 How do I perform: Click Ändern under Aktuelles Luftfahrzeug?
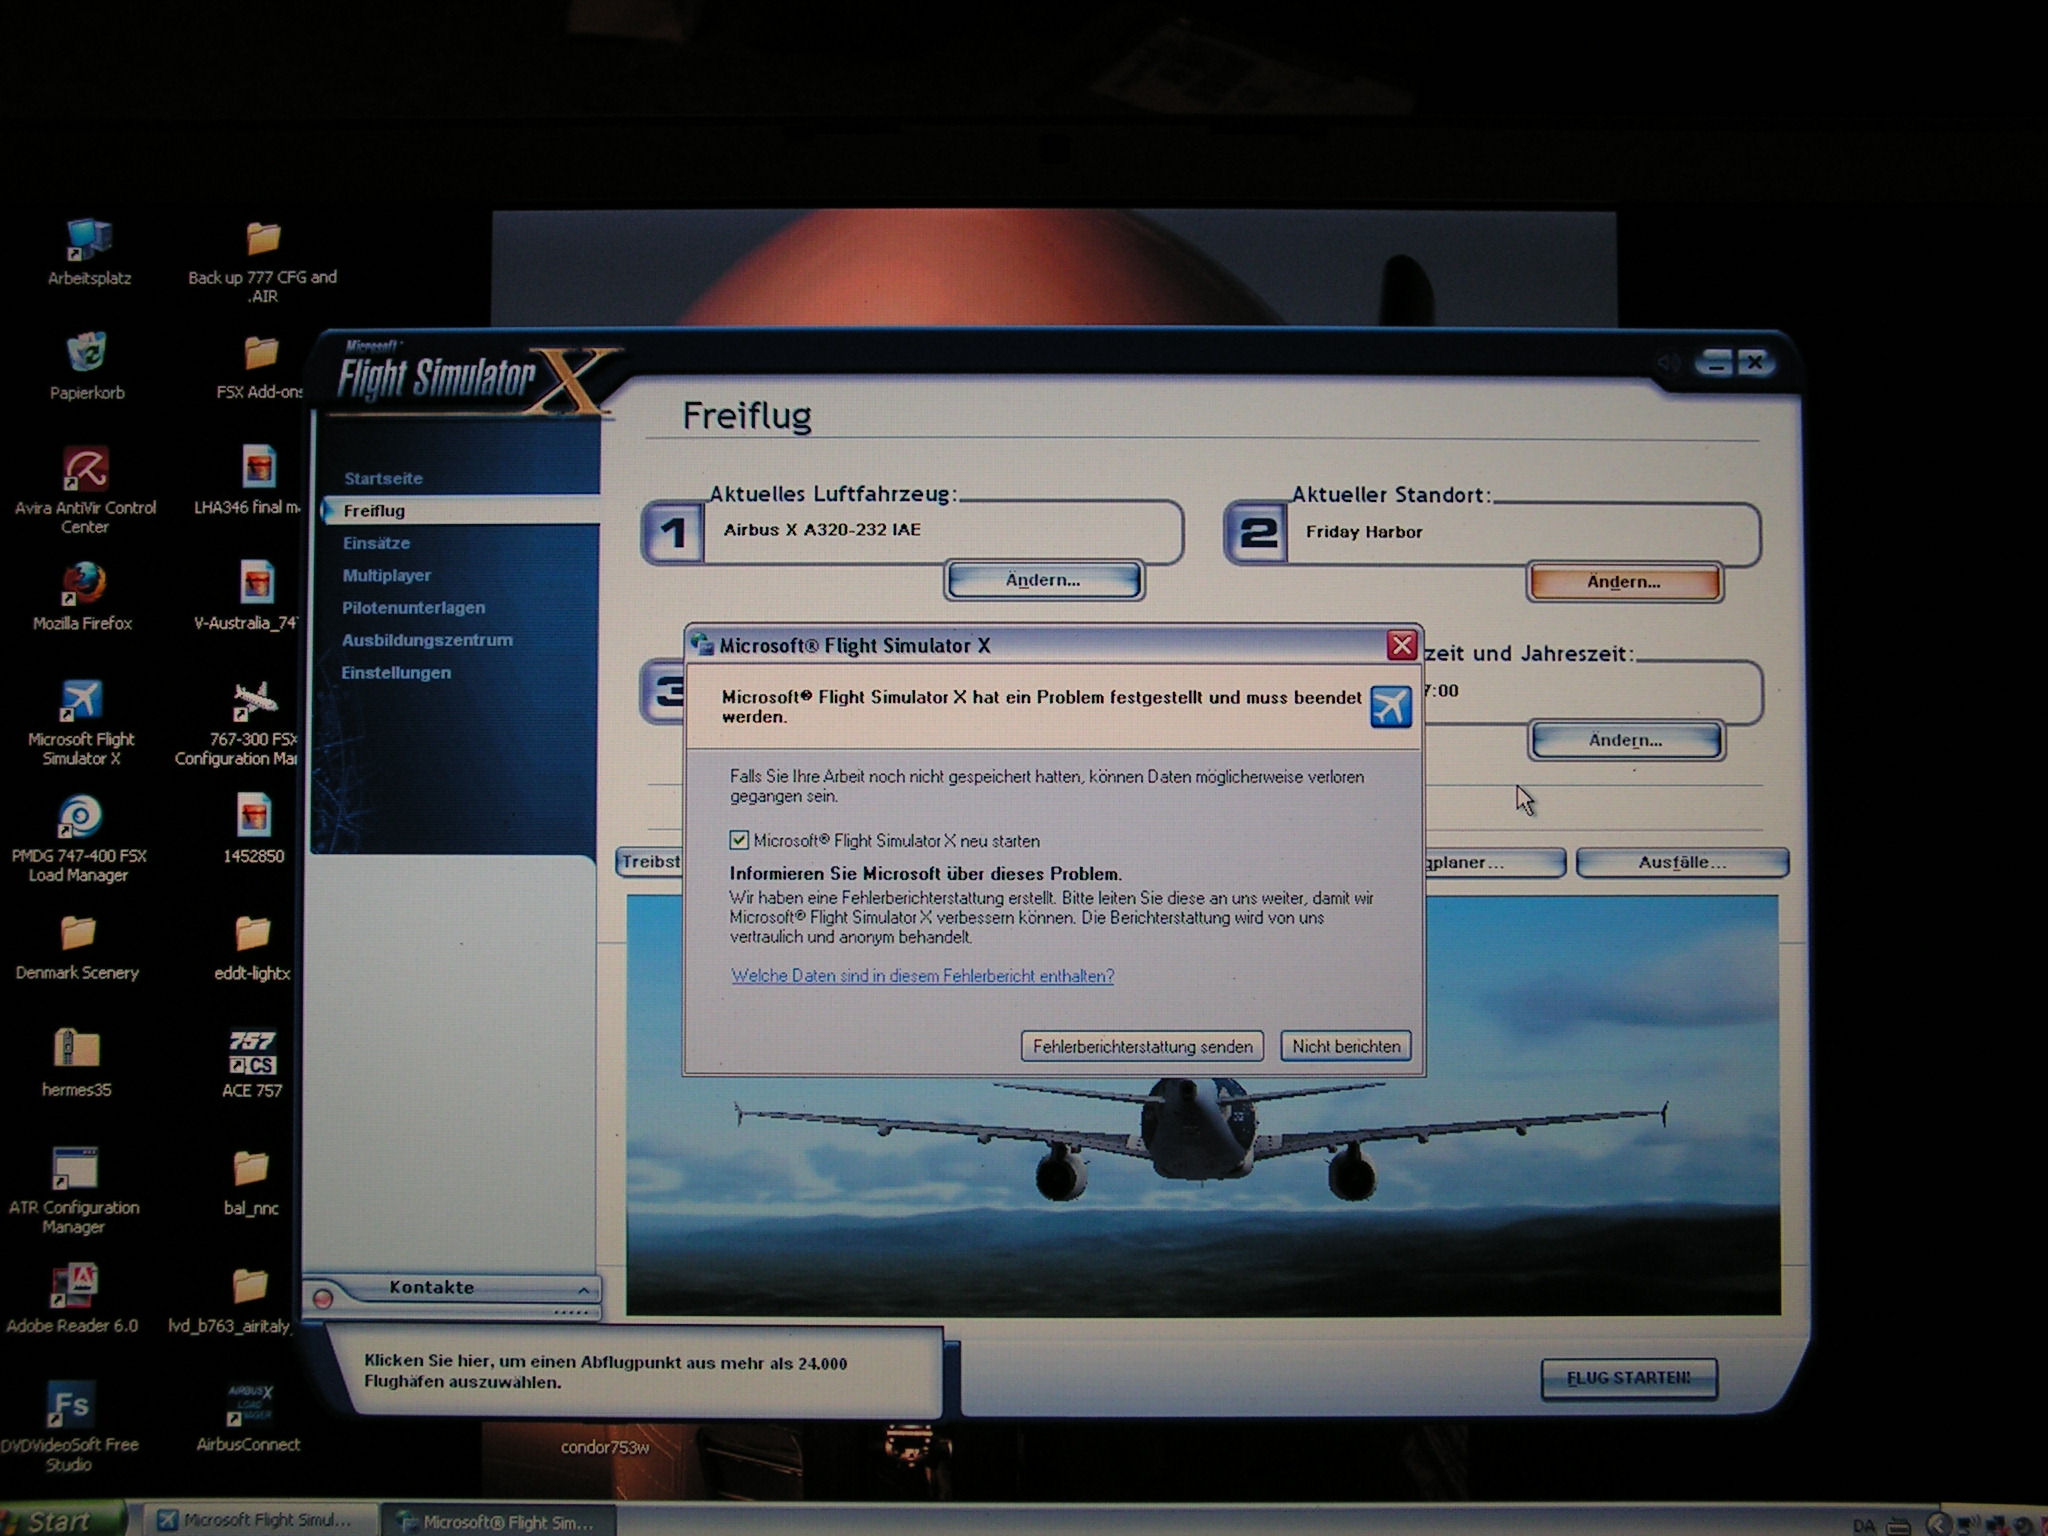tap(1043, 580)
